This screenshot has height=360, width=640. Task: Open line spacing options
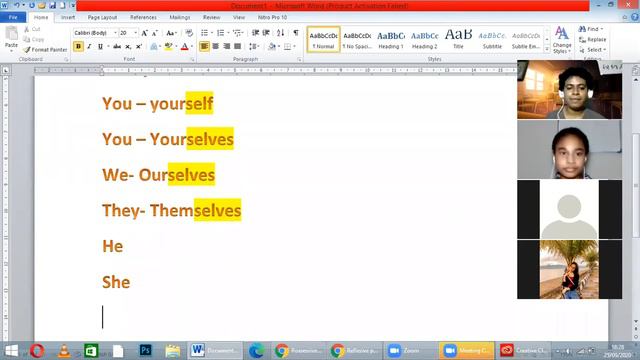(x=253, y=46)
